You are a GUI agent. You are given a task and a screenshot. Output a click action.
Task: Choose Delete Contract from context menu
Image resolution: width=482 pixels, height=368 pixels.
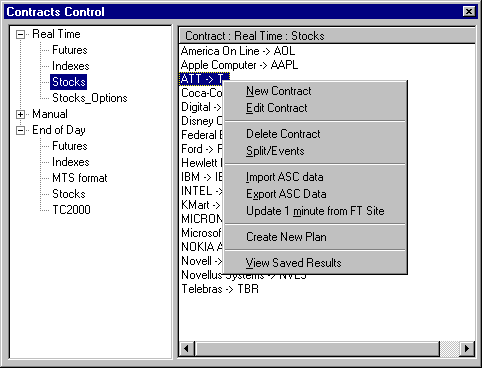tap(315, 134)
